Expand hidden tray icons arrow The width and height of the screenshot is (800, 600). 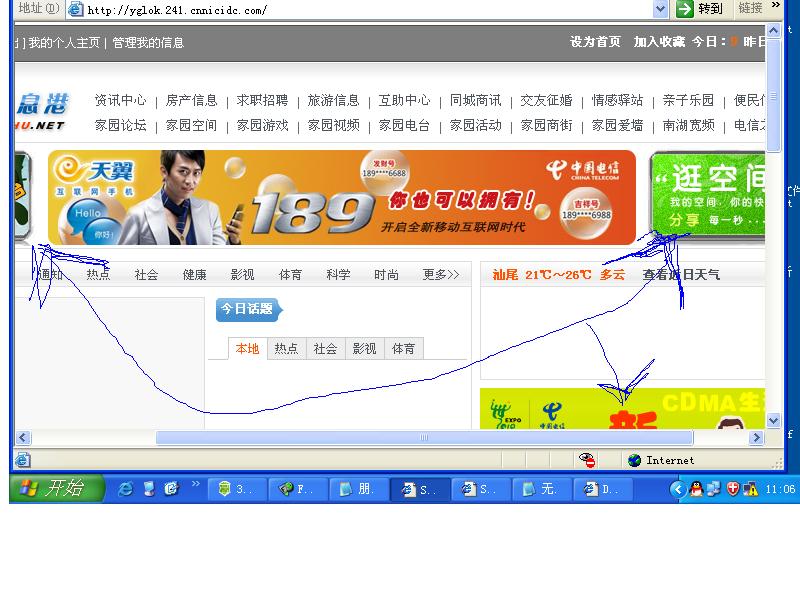pyautogui.click(x=678, y=489)
